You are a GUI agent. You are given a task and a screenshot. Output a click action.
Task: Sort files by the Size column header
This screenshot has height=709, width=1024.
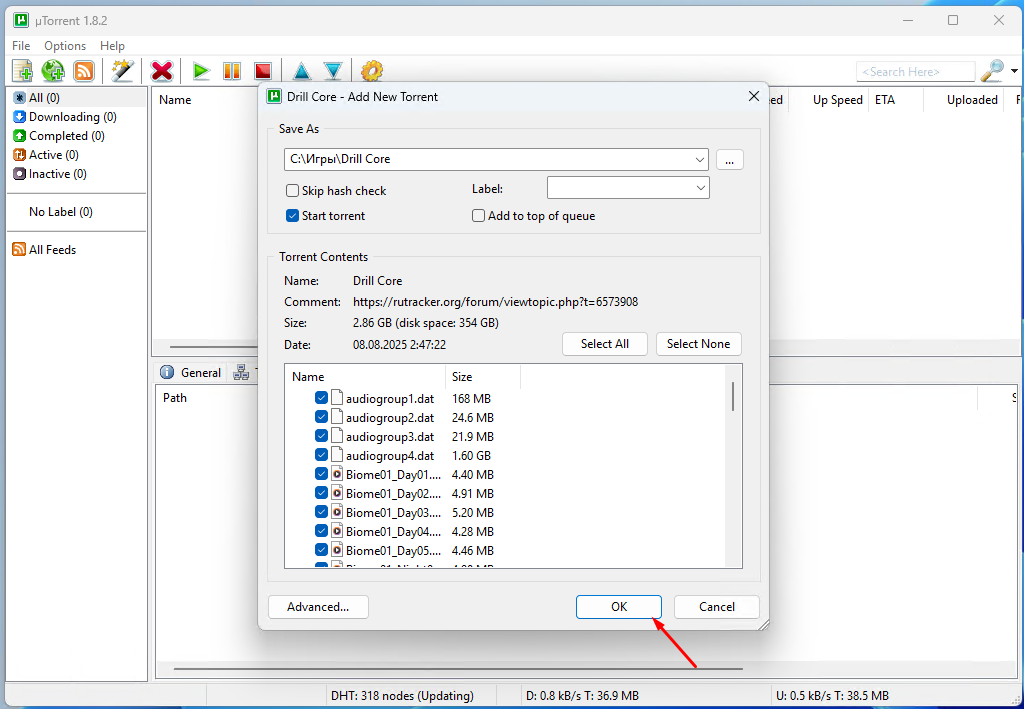482,377
